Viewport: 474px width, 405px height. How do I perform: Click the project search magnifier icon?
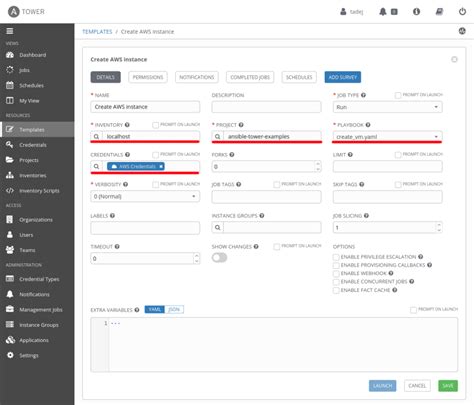pyautogui.click(x=218, y=136)
